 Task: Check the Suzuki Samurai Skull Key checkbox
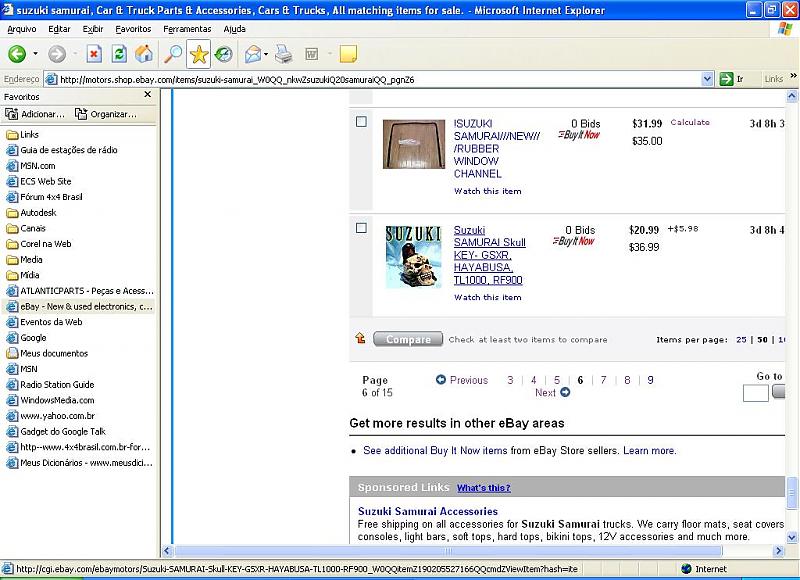[361, 228]
